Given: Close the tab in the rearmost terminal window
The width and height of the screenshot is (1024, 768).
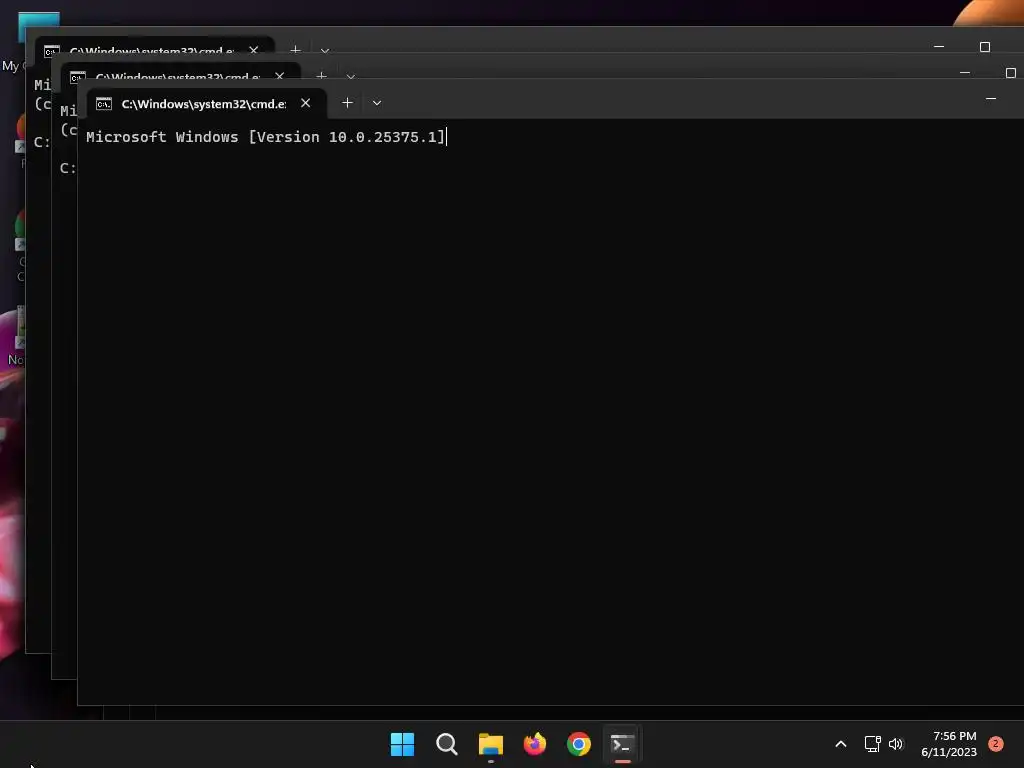Looking at the screenshot, I should pyautogui.click(x=253, y=50).
